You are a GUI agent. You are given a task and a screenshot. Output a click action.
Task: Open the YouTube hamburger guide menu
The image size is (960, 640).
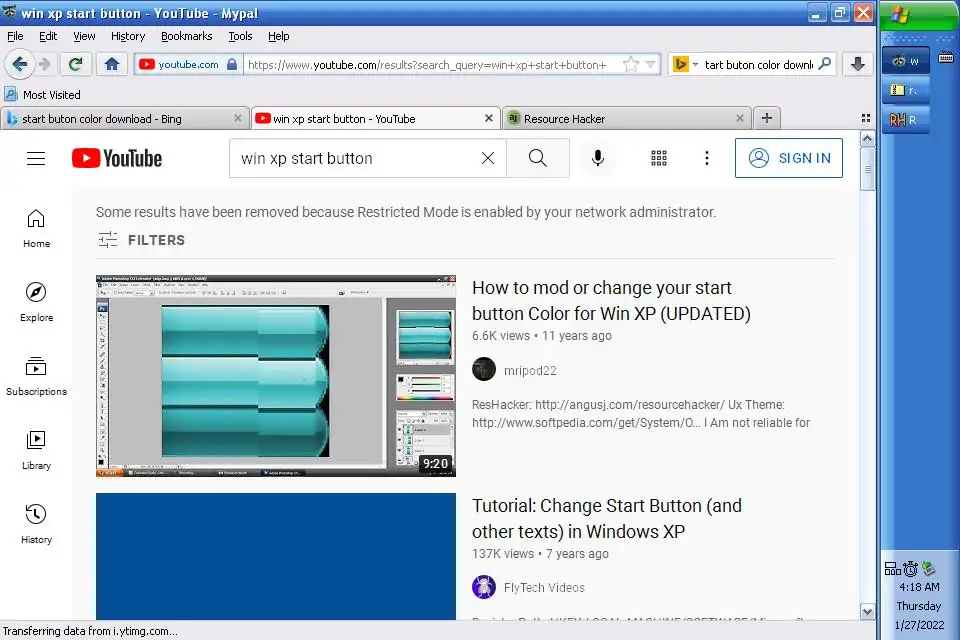click(x=36, y=158)
